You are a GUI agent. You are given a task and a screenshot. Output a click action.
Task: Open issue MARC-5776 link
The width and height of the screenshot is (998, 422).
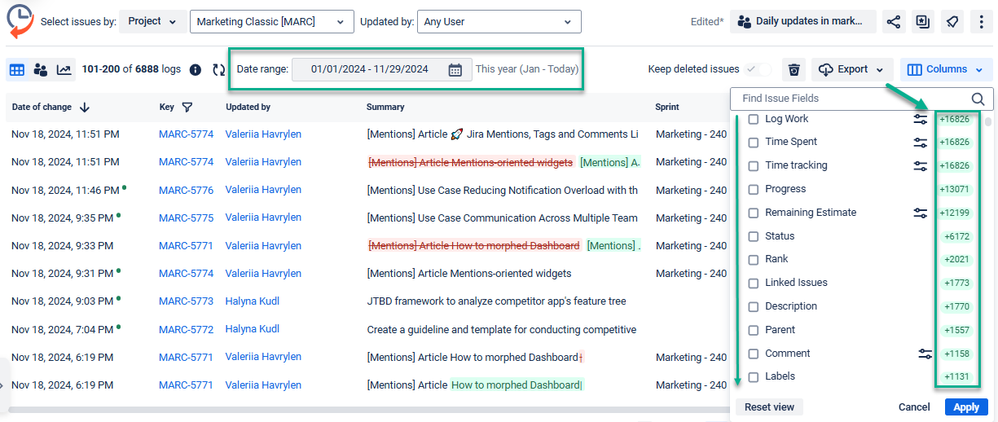click(x=186, y=190)
